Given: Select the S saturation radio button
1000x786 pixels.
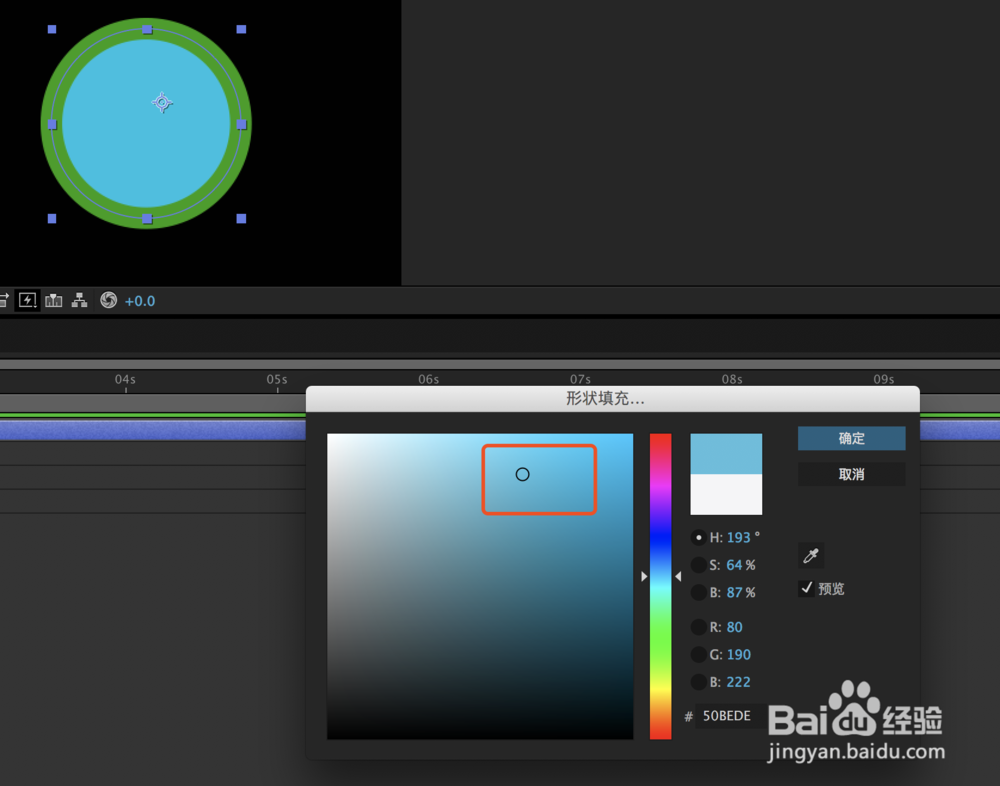Looking at the screenshot, I should tap(699, 565).
